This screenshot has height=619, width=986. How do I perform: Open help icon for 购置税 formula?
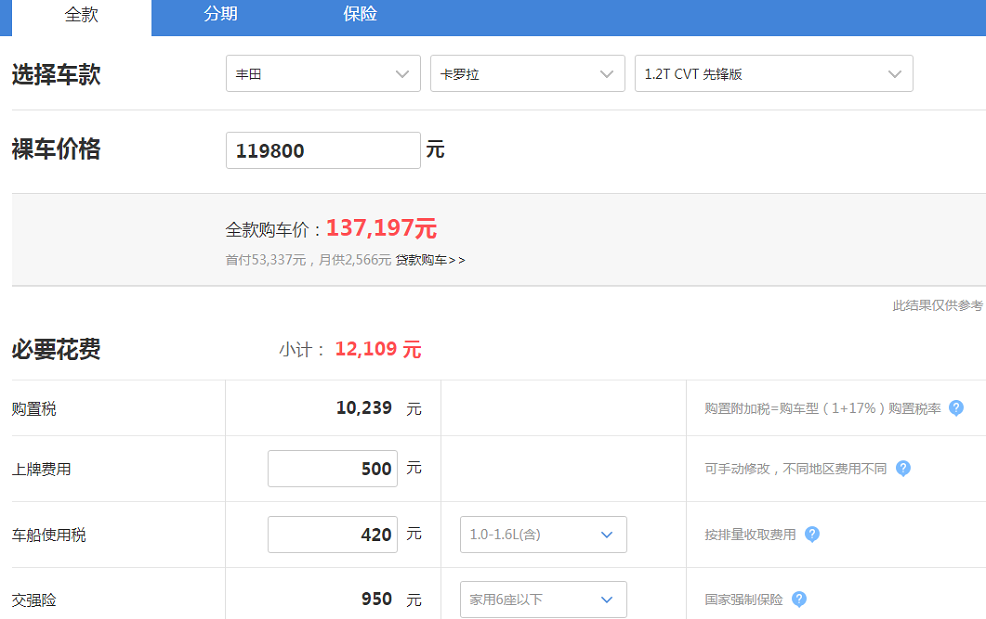click(956, 408)
